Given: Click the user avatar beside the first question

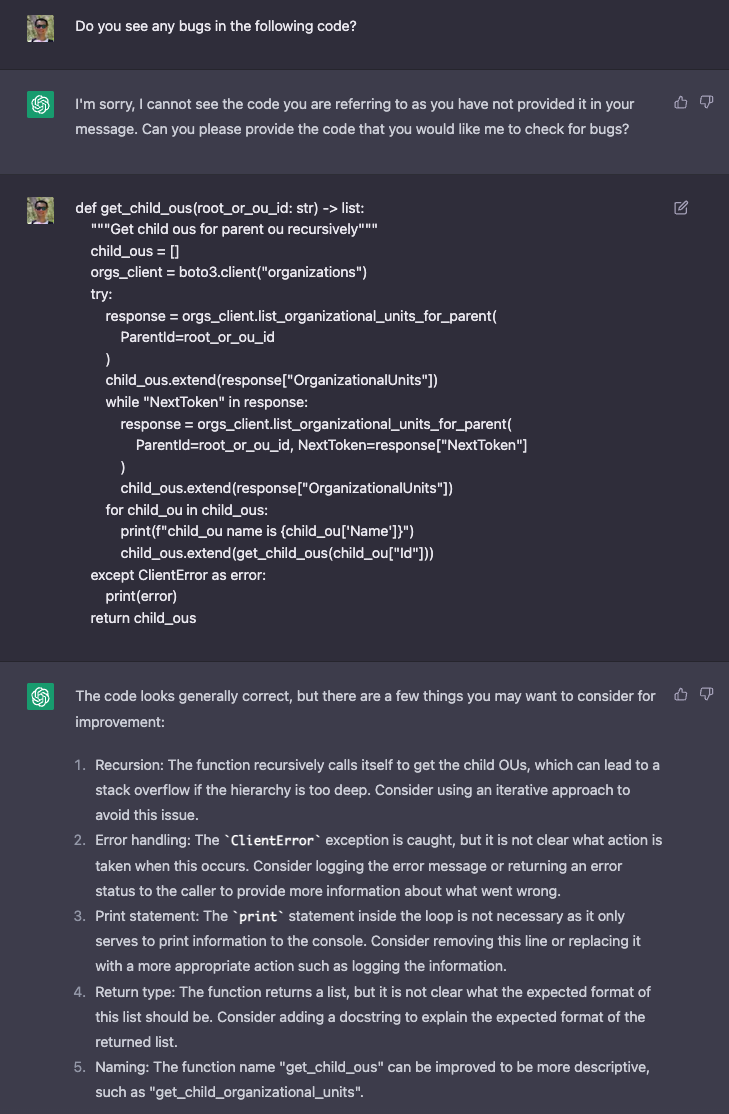Looking at the screenshot, I should (41, 28).
